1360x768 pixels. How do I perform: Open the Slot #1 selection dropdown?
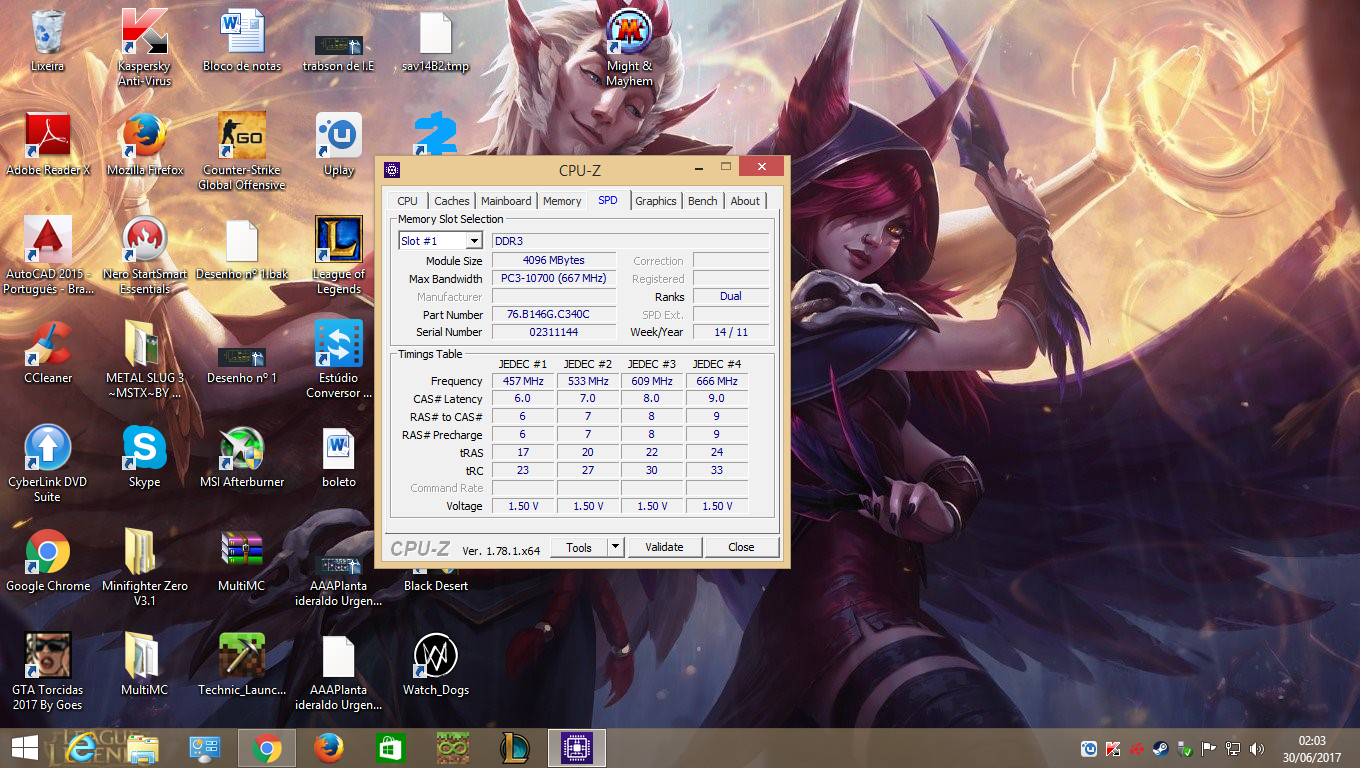[440, 241]
